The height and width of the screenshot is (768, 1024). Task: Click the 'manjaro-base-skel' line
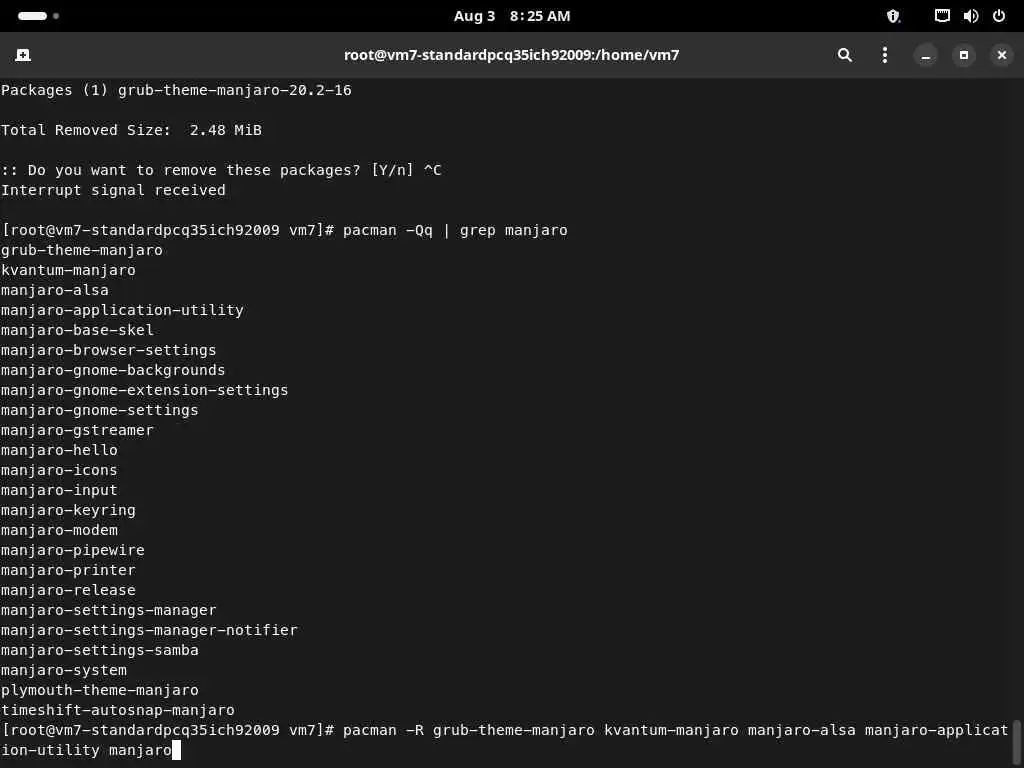tap(77, 330)
